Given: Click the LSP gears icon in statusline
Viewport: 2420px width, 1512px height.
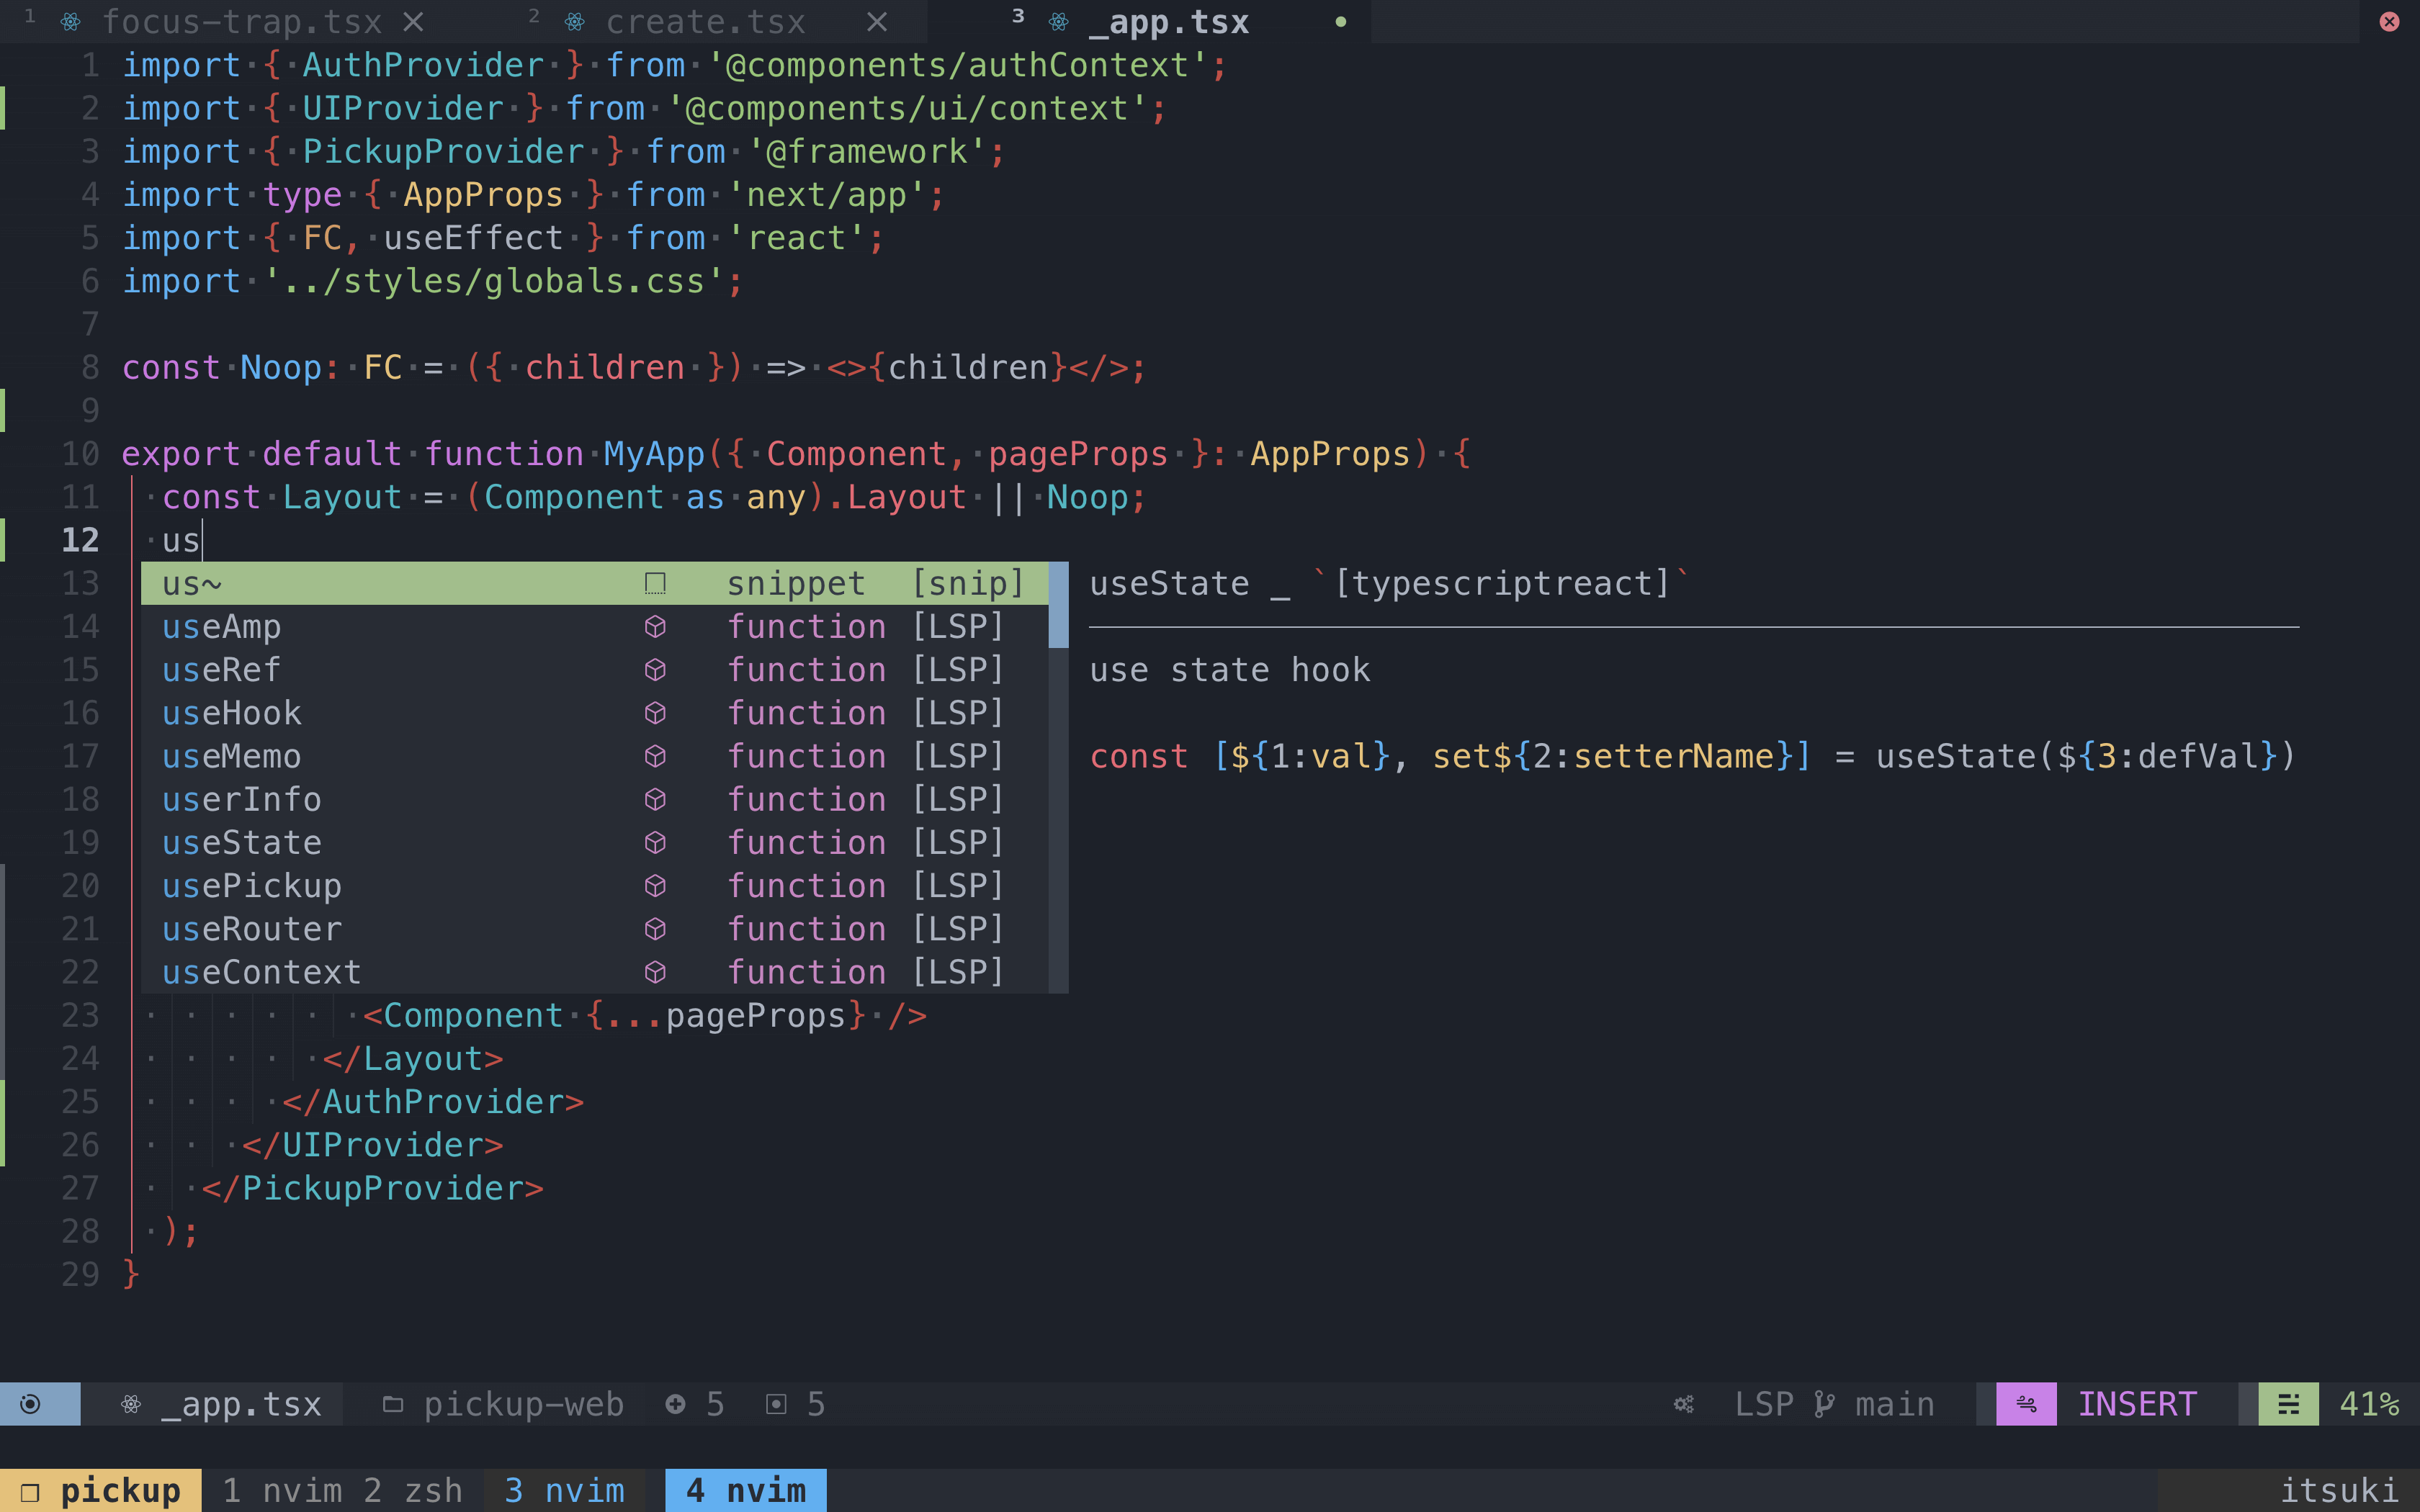Looking at the screenshot, I should 1684,1404.
